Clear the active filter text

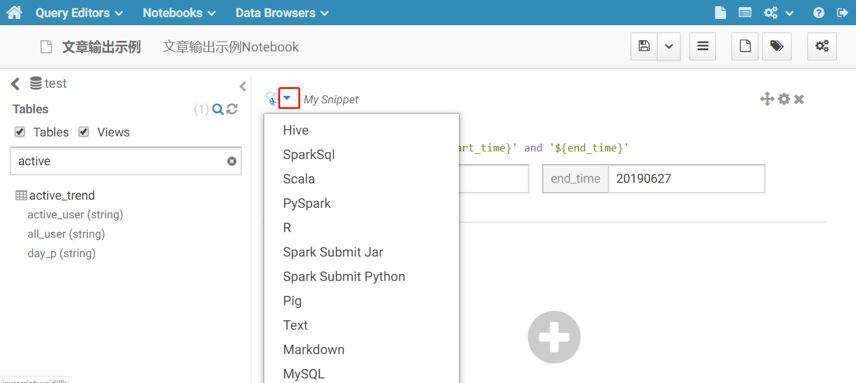(x=231, y=161)
